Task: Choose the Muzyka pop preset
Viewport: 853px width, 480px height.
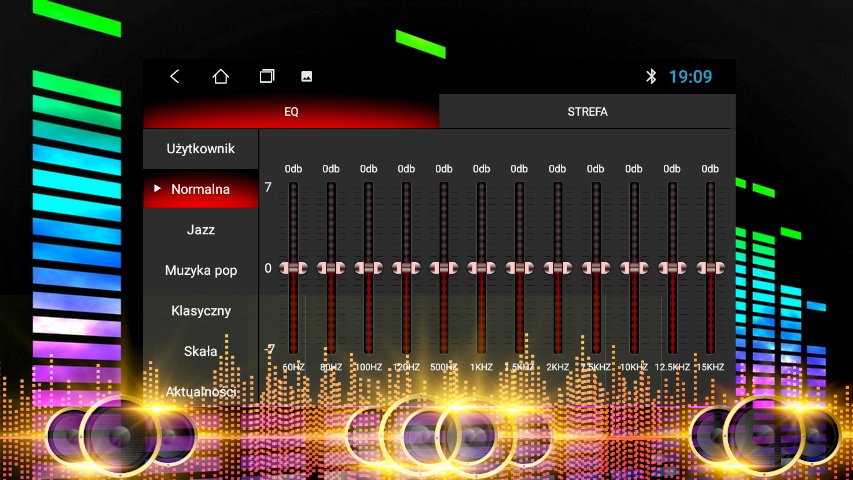Action: point(200,270)
